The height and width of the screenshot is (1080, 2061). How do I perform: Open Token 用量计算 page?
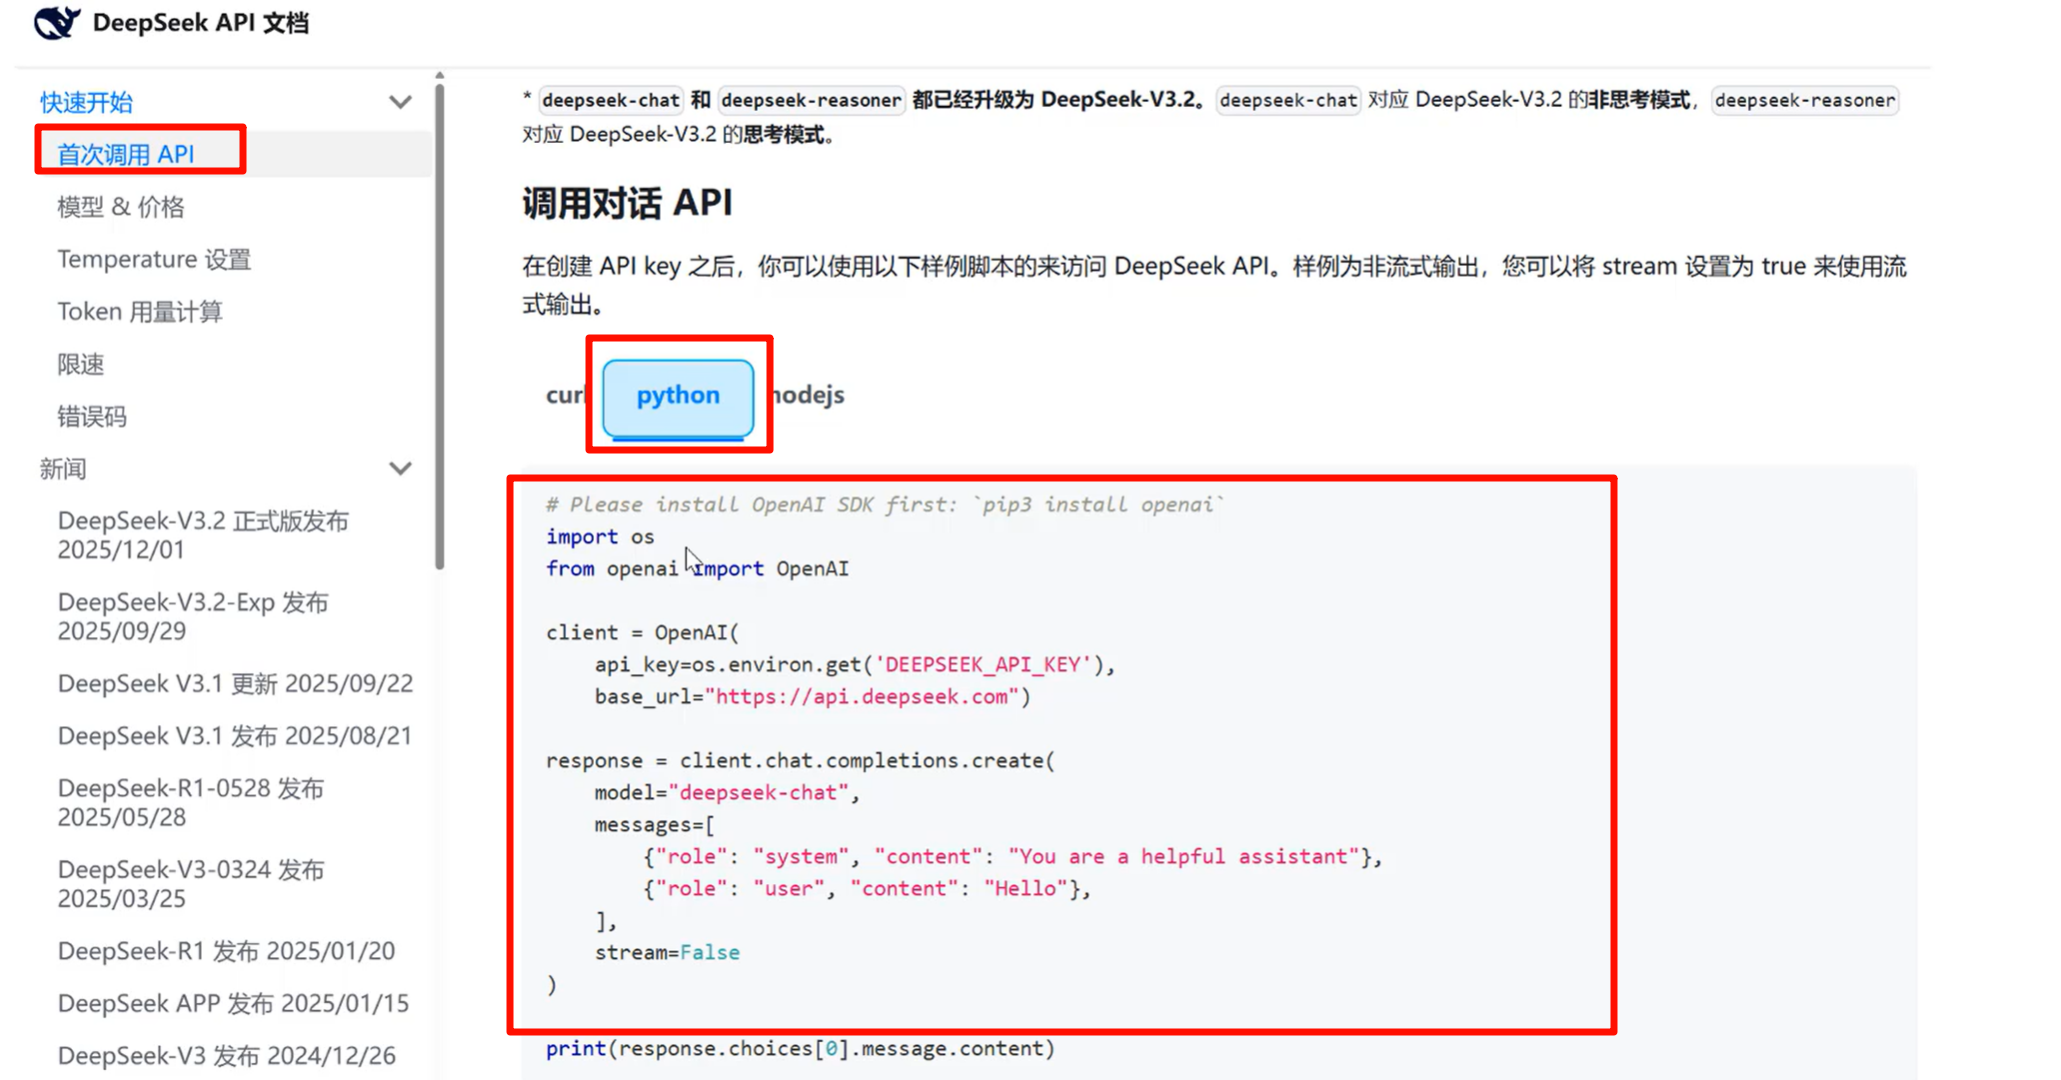point(140,312)
